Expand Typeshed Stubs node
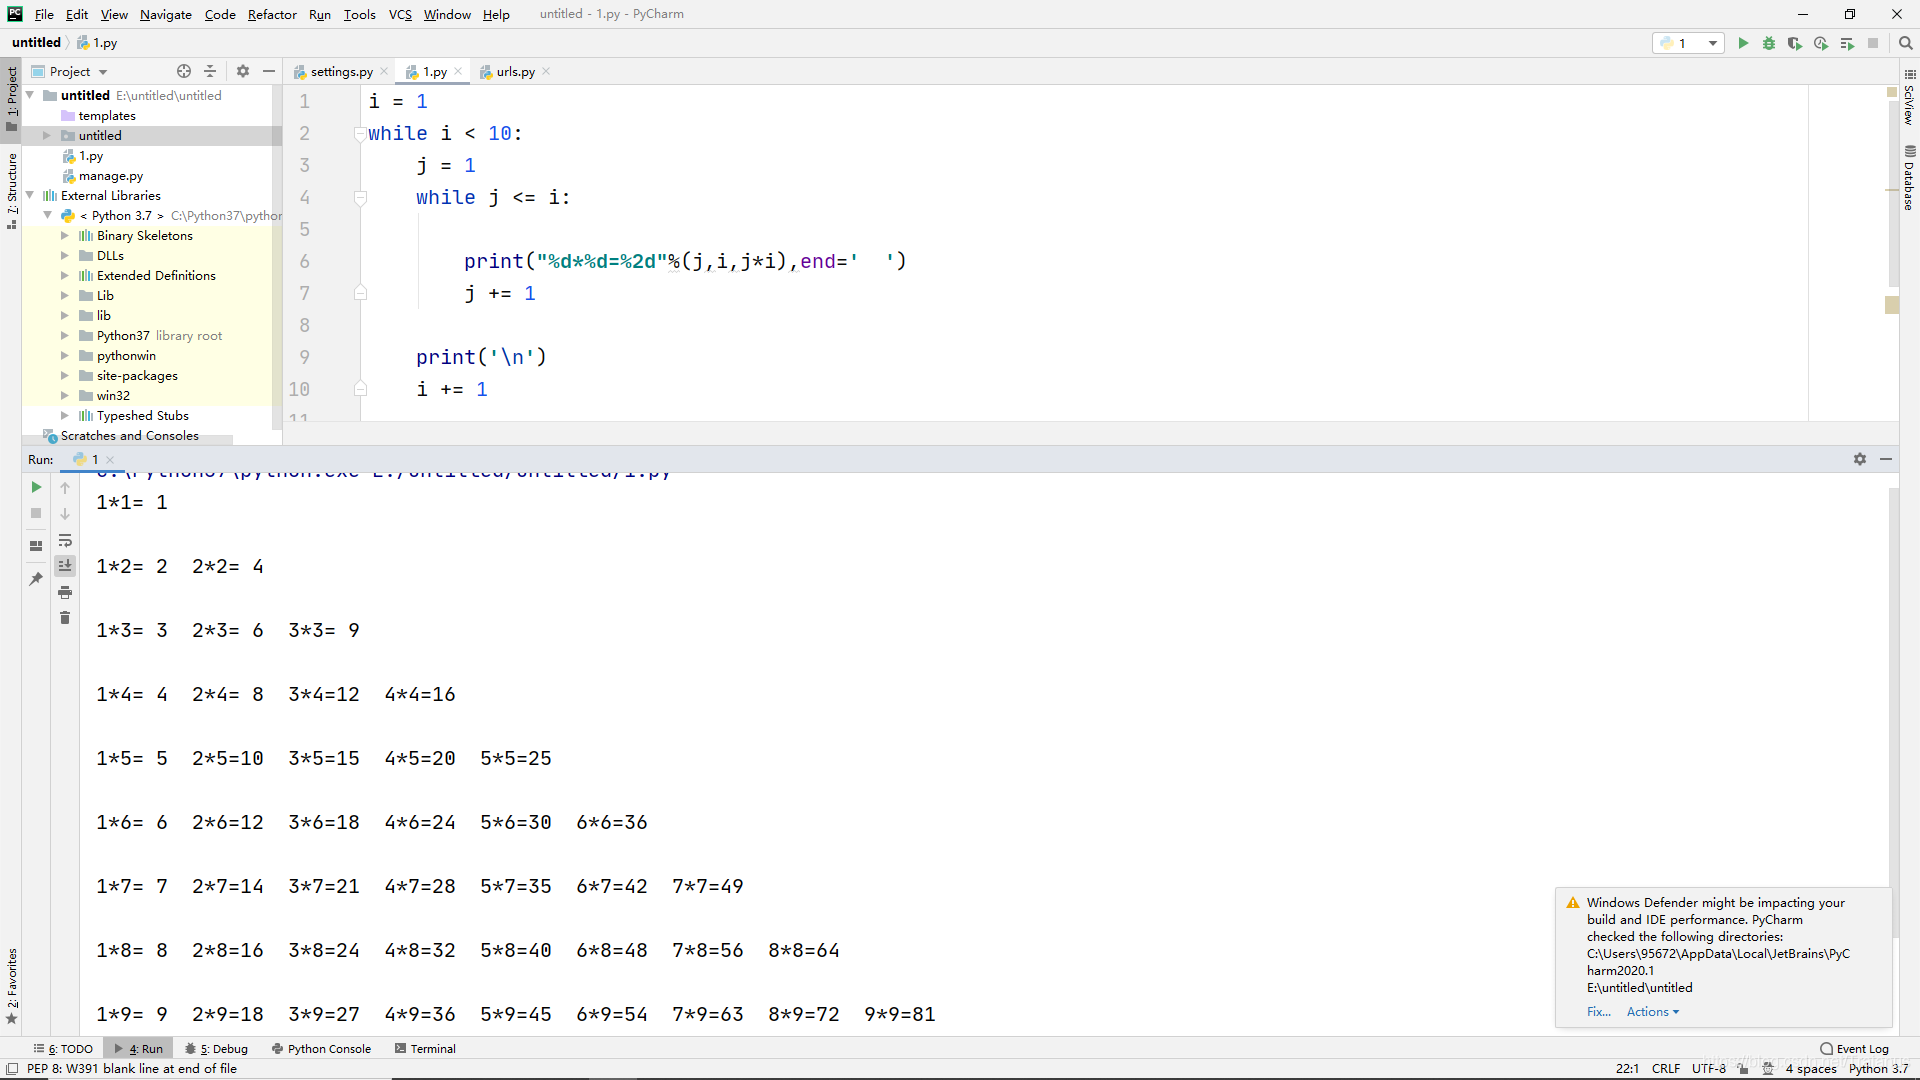Viewport: 1920px width, 1080px height. [x=65, y=415]
